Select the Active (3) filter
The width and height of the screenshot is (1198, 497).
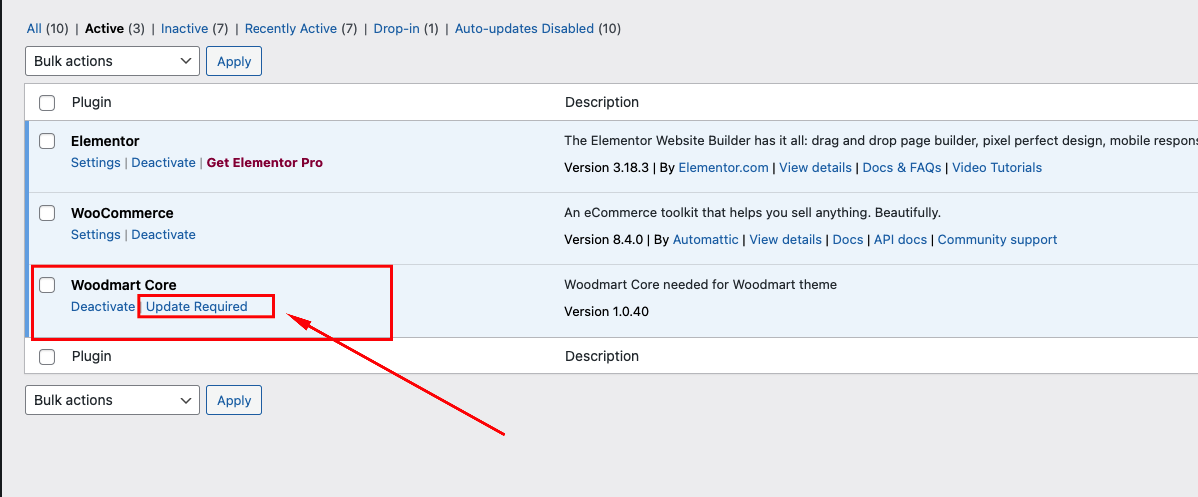point(115,28)
